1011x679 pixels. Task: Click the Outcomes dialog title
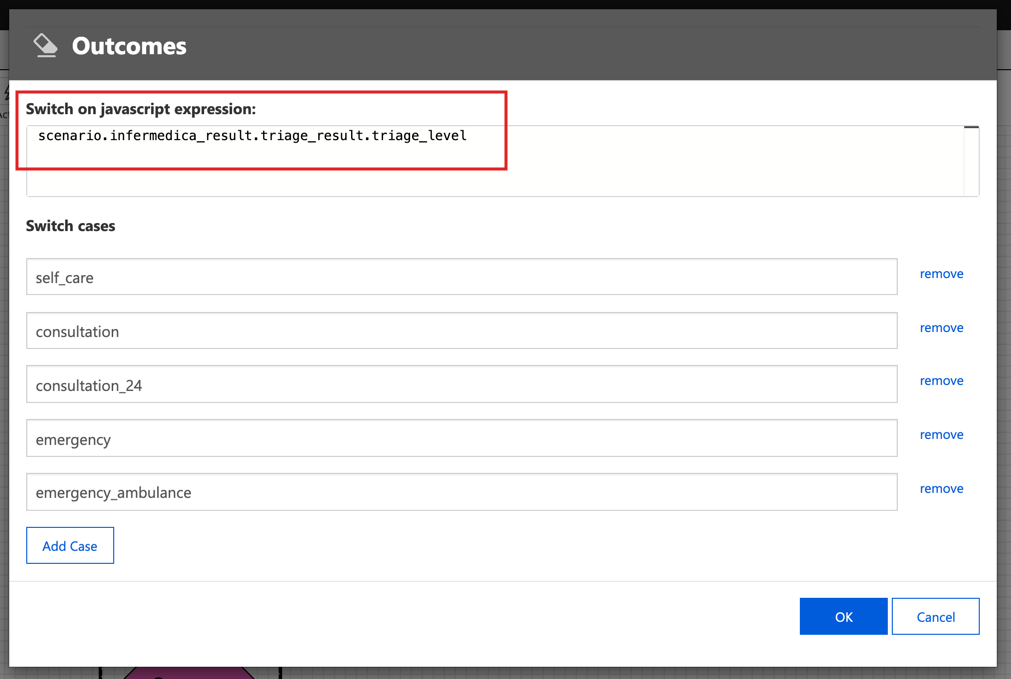click(129, 46)
